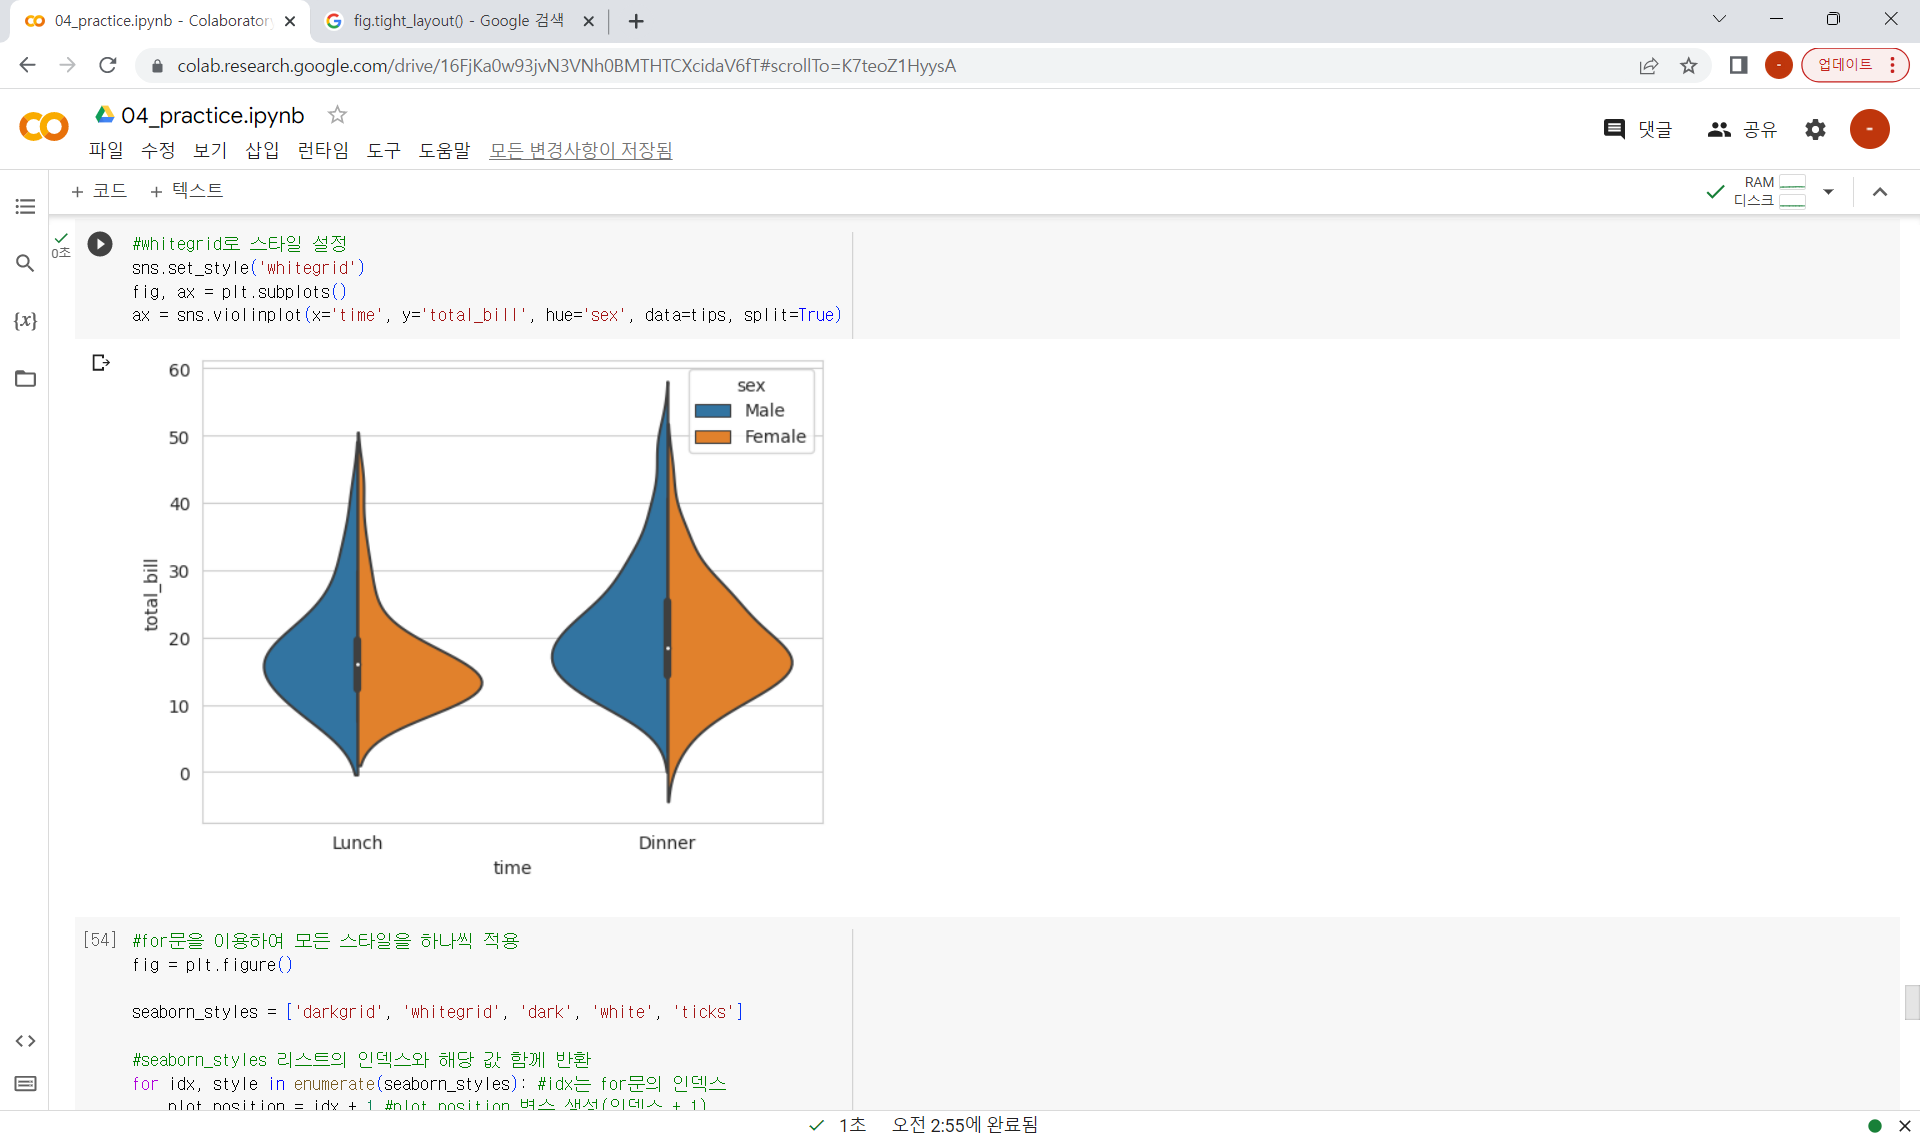This screenshot has height=1140, width=1920.
Task: Collapse the header with chevron
Action: click(x=1880, y=192)
